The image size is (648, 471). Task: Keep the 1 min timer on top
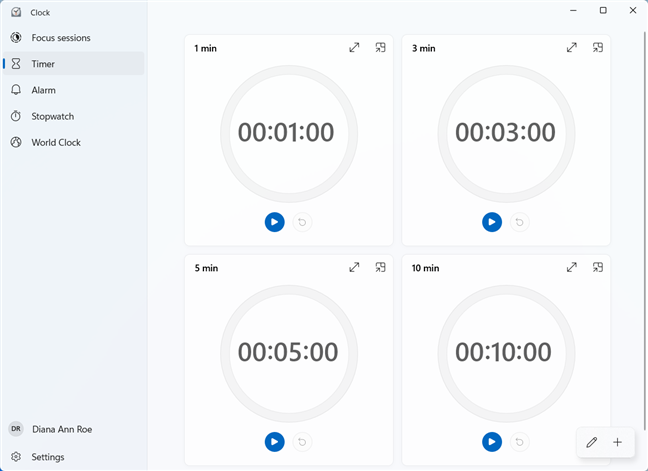[380, 48]
